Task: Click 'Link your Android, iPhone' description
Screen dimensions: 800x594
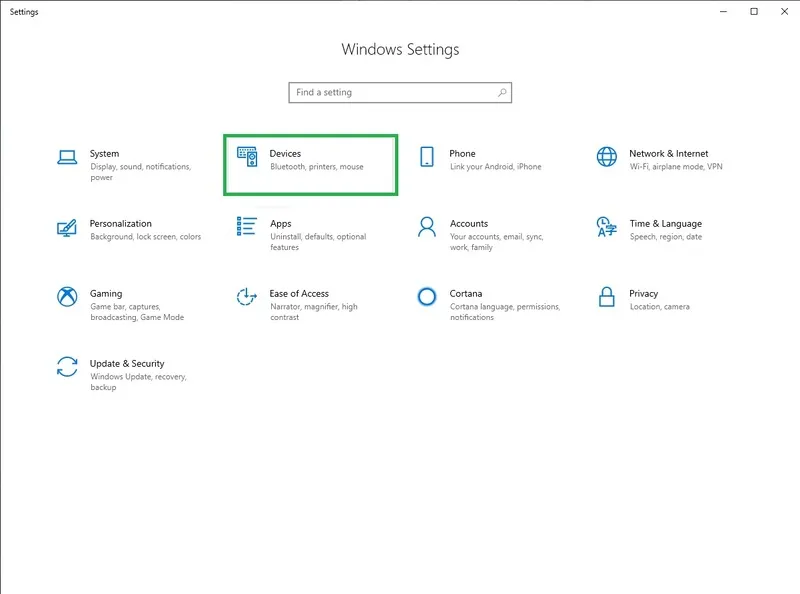Action: pyautogui.click(x=495, y=167)
